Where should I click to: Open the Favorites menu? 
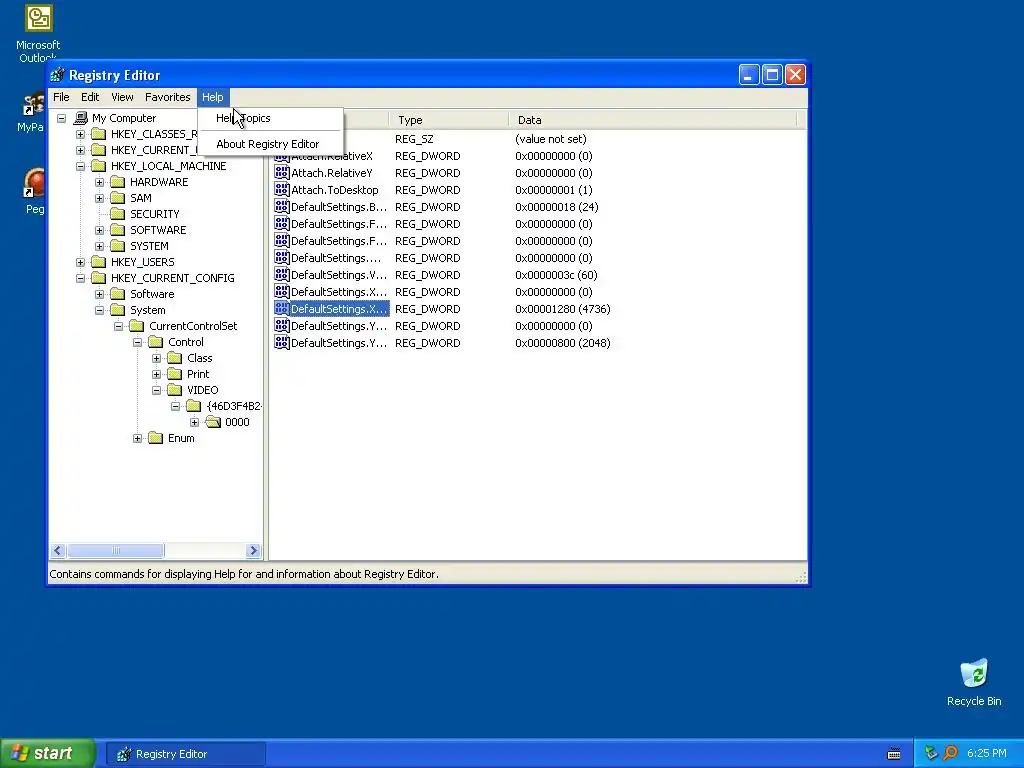tap(168, 97)
